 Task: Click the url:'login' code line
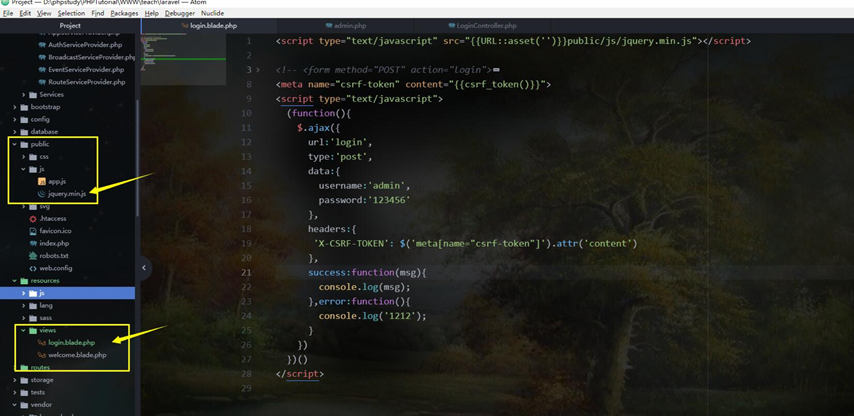tap(339, 142)
